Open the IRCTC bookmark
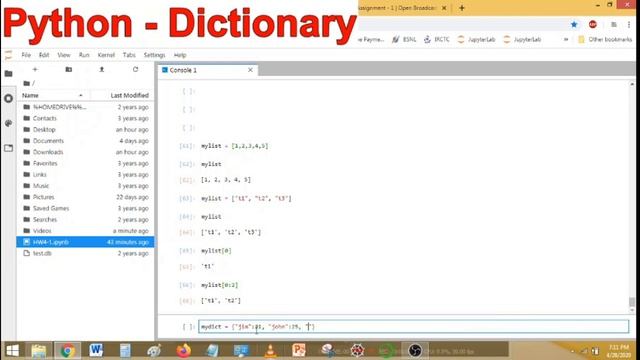The width and height of the screenshot is (640, 360). click(436, 40)
